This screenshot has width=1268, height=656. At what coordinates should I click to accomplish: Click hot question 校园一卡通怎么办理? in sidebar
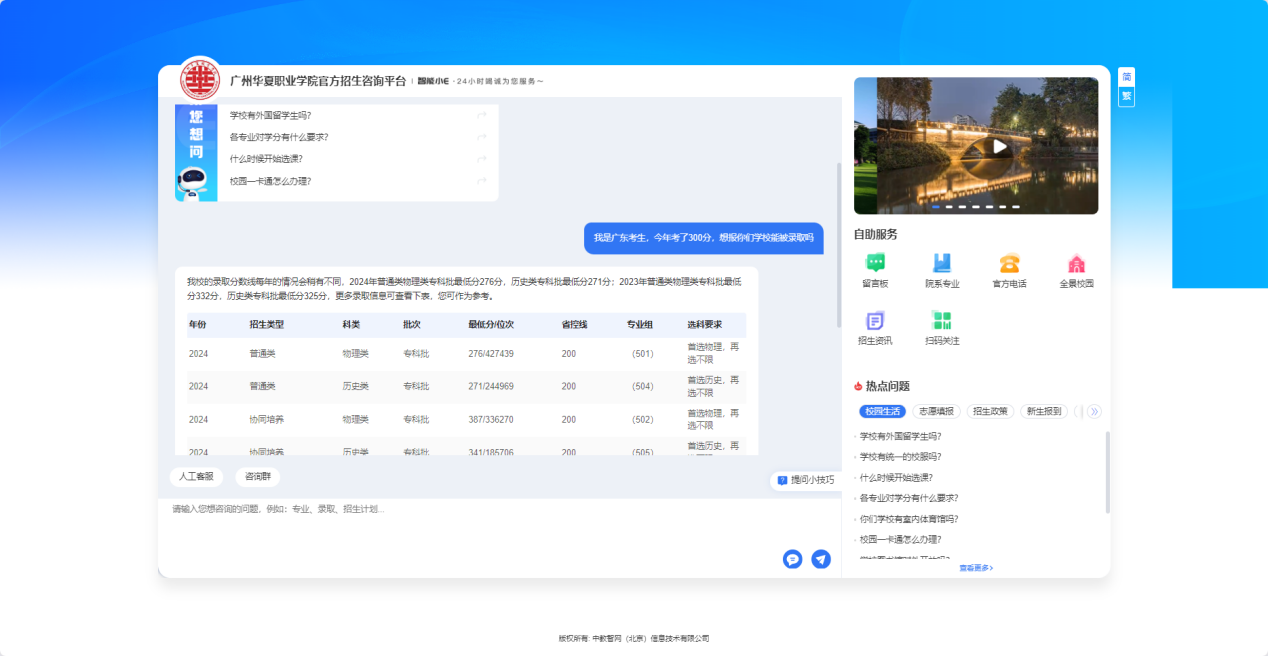900,539
